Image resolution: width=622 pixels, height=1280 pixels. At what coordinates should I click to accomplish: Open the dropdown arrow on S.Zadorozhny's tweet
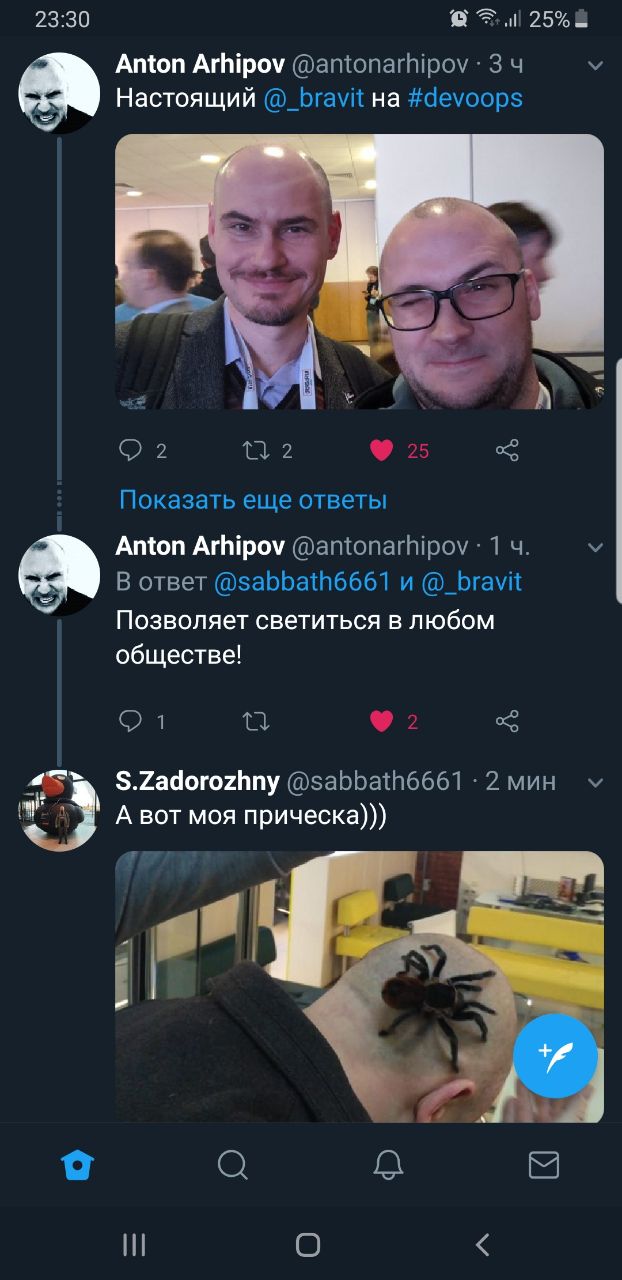click(595, 781)
